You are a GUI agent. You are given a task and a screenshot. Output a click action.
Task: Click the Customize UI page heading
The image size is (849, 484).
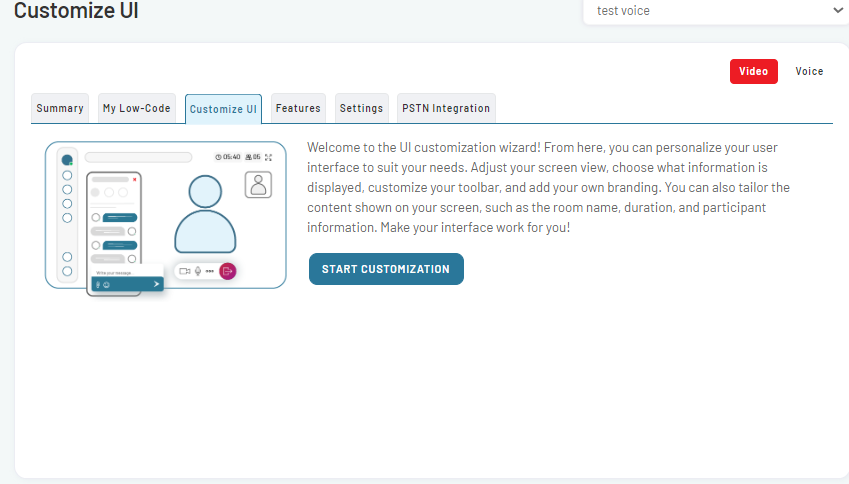click(x=76, y=10)
